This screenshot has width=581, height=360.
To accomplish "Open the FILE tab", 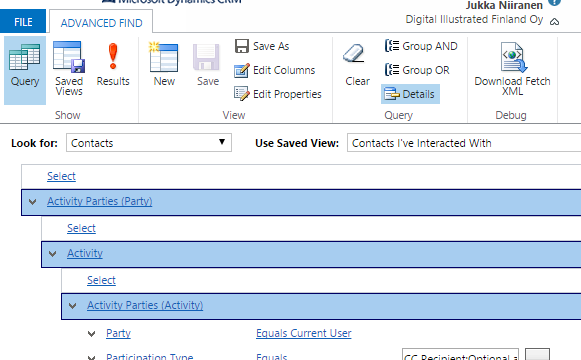I will tap(23, 22).
